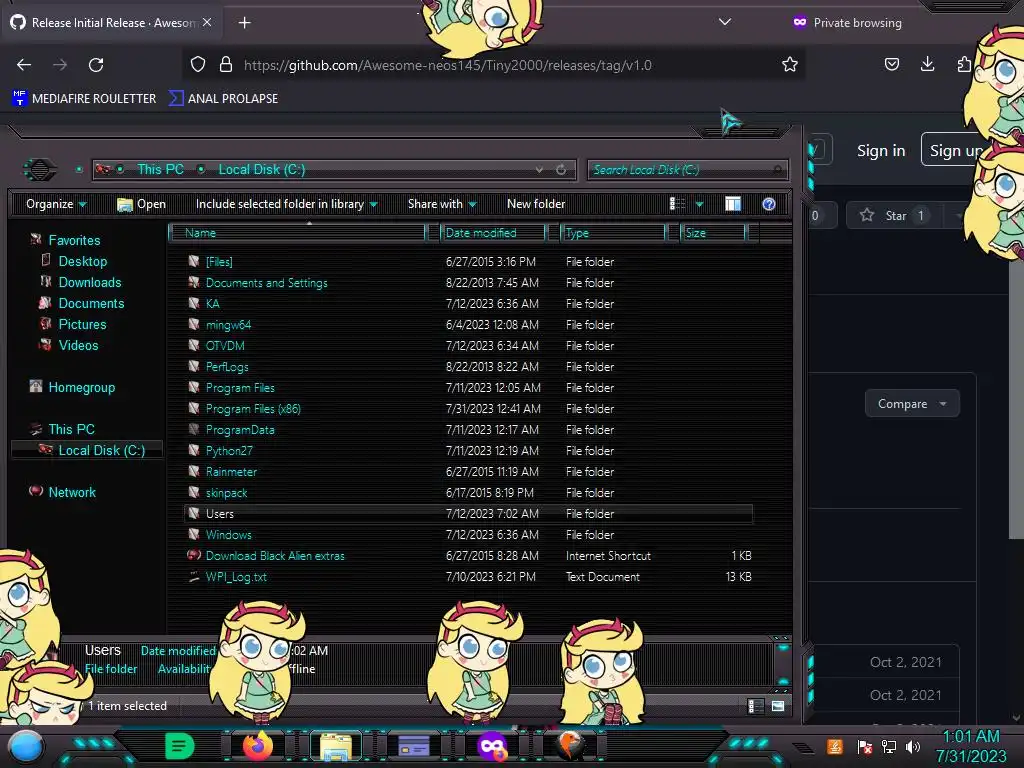Go back in Firefox browser
The height and width of the screenshot is (768, 1024).
point(24,65)
